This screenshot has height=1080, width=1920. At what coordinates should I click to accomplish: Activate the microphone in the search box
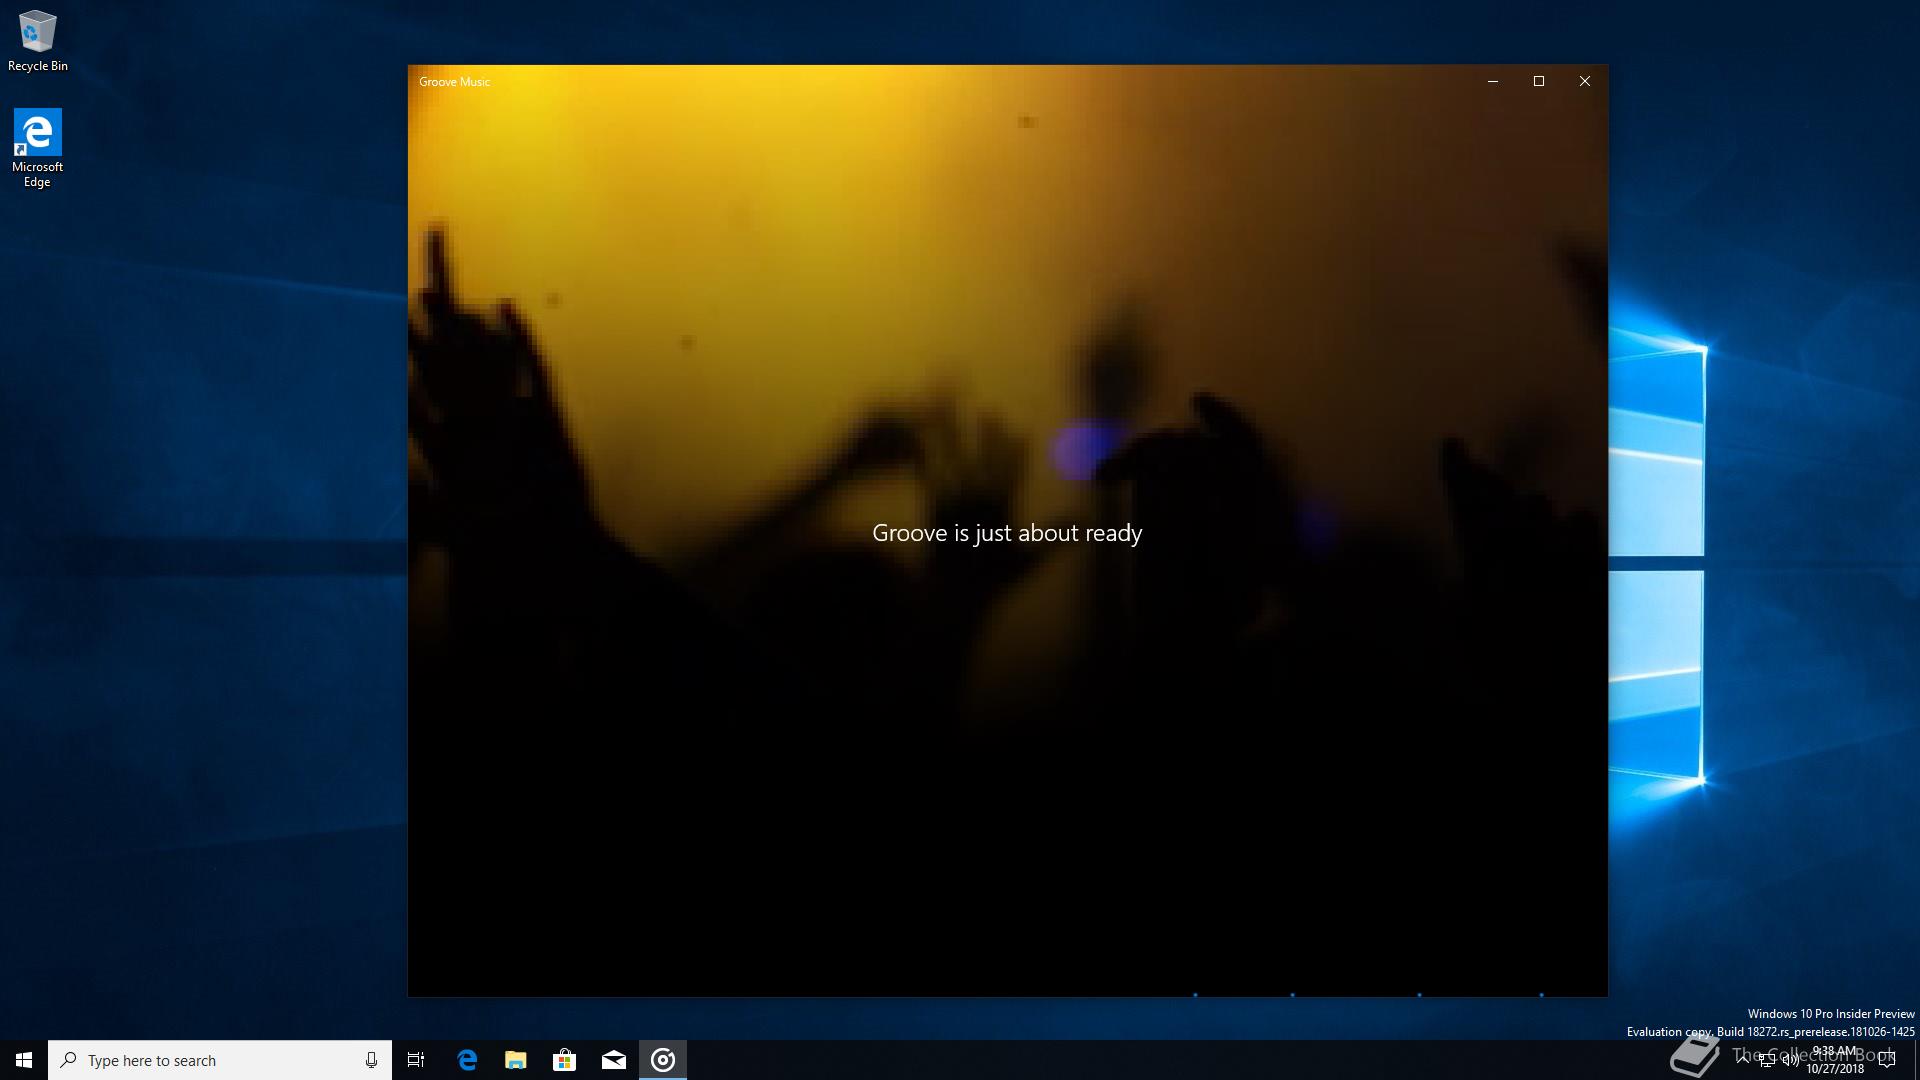[x=371, y=1060]
